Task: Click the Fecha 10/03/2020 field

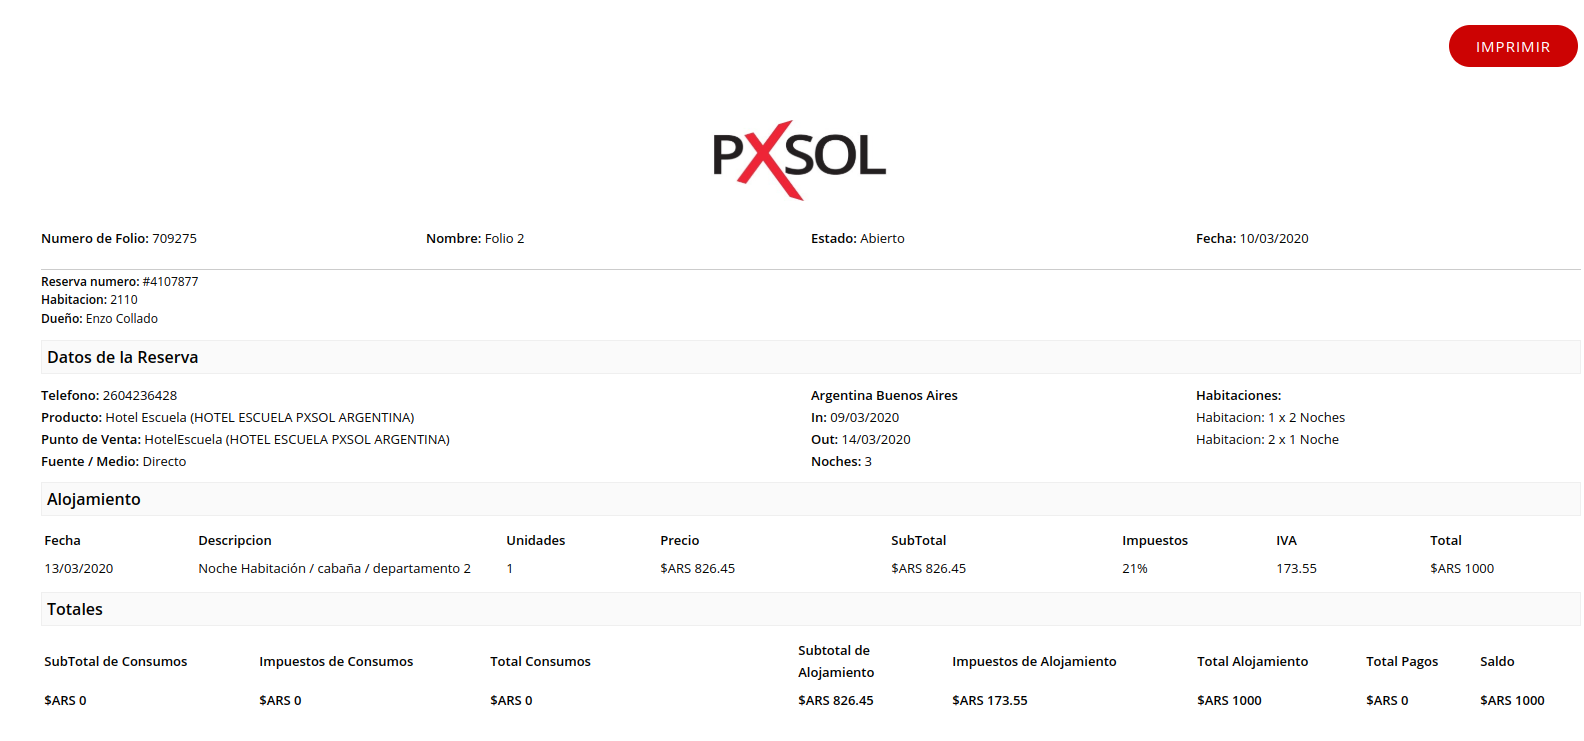Action: [x=1251, y=239]
